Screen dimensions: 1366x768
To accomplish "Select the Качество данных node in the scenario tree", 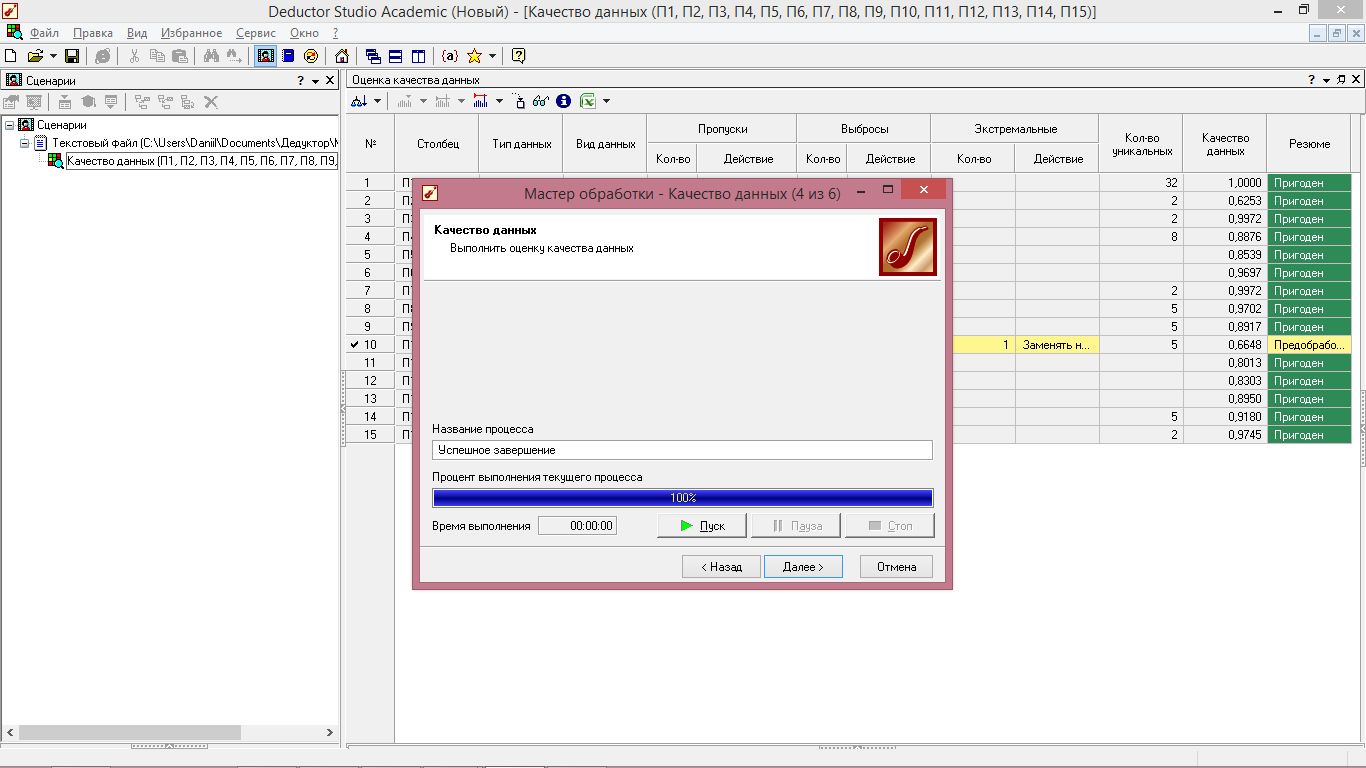I will (x=202, y=161).
